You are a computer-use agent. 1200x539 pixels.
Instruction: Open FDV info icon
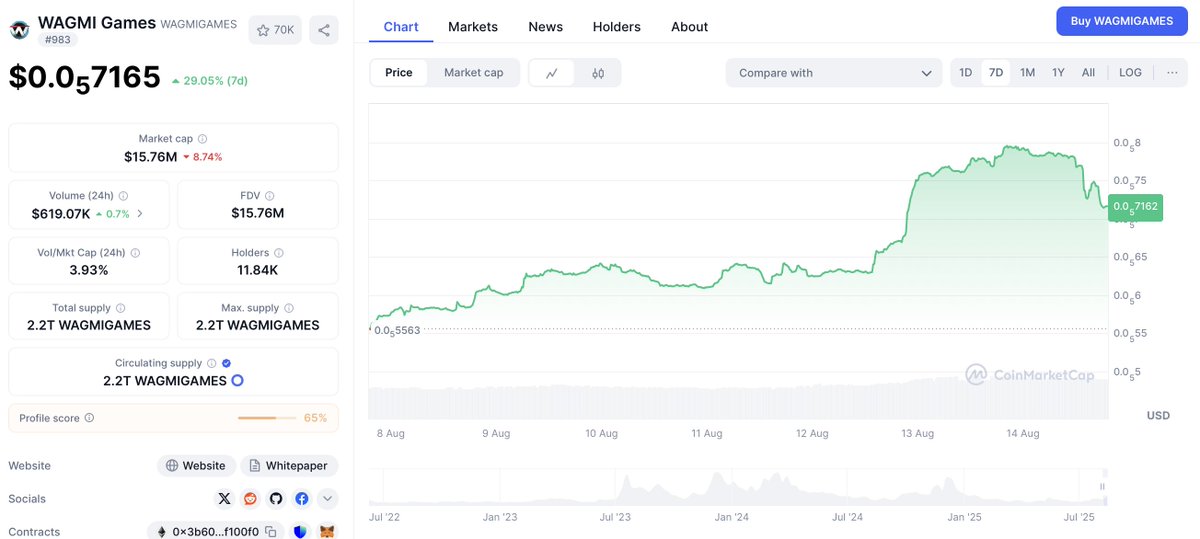click(270, 196)
